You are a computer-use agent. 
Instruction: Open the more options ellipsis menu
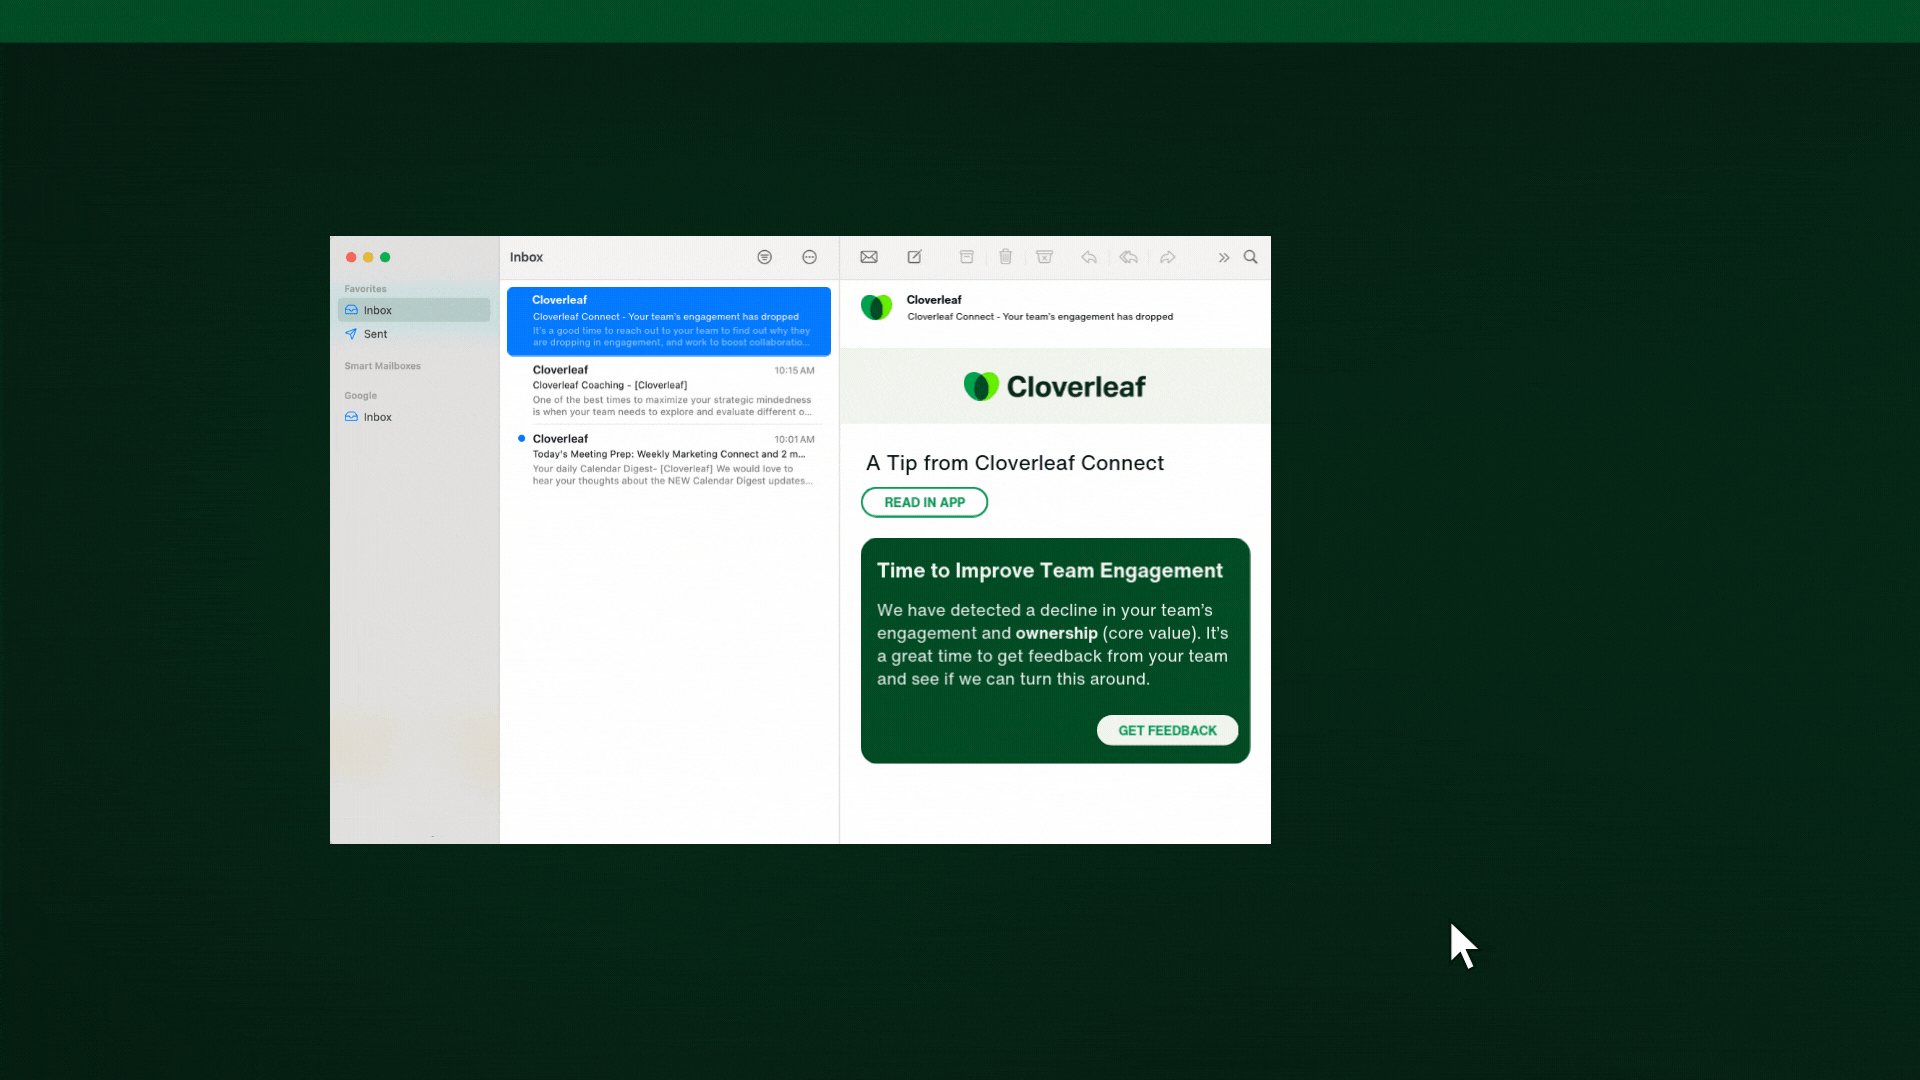click(809, 257)
